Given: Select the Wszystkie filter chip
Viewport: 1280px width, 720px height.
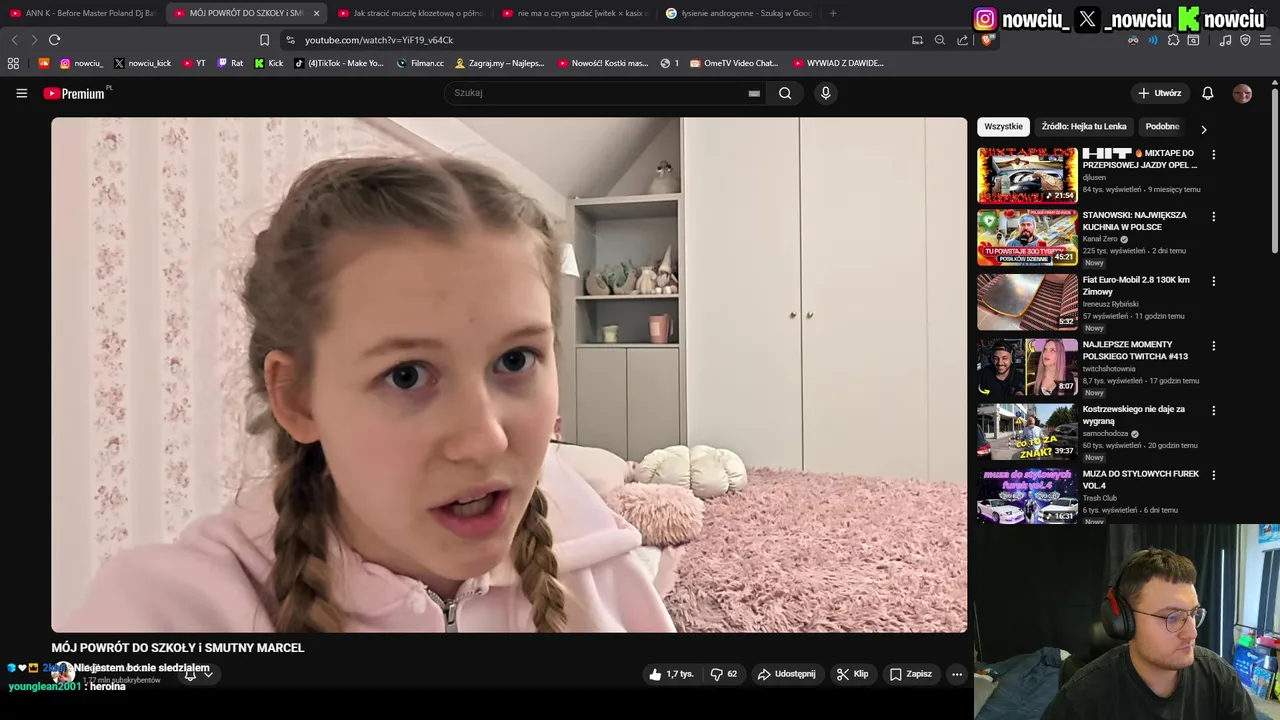Looking at the screenshot, I should click(x=1003, y=127).
